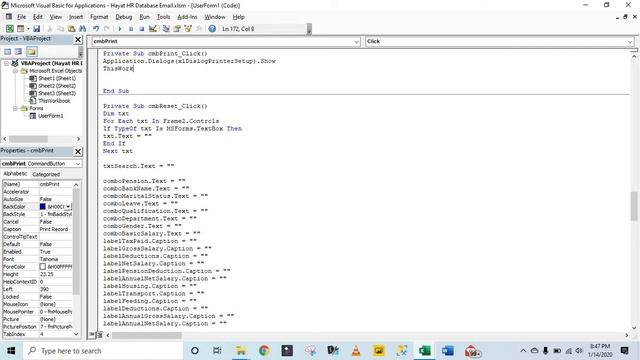
Task: Open the Help menu
Action: (238, 17)
